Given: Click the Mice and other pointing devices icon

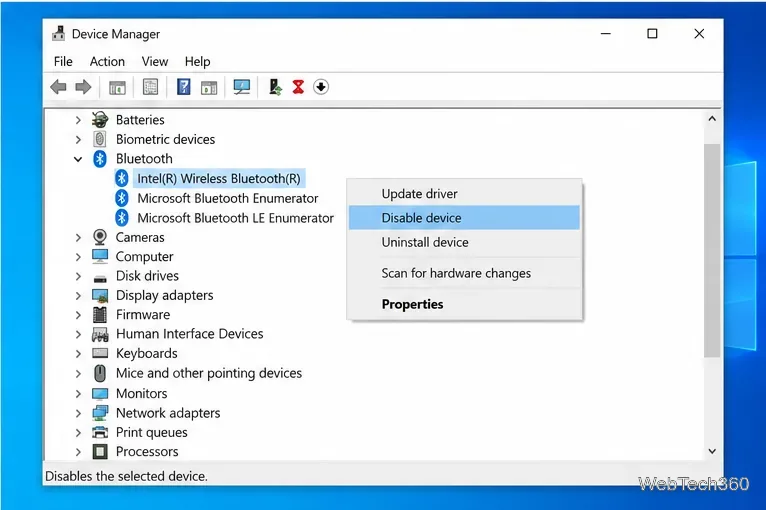Looking at the screenshot, I should point(100,373).
